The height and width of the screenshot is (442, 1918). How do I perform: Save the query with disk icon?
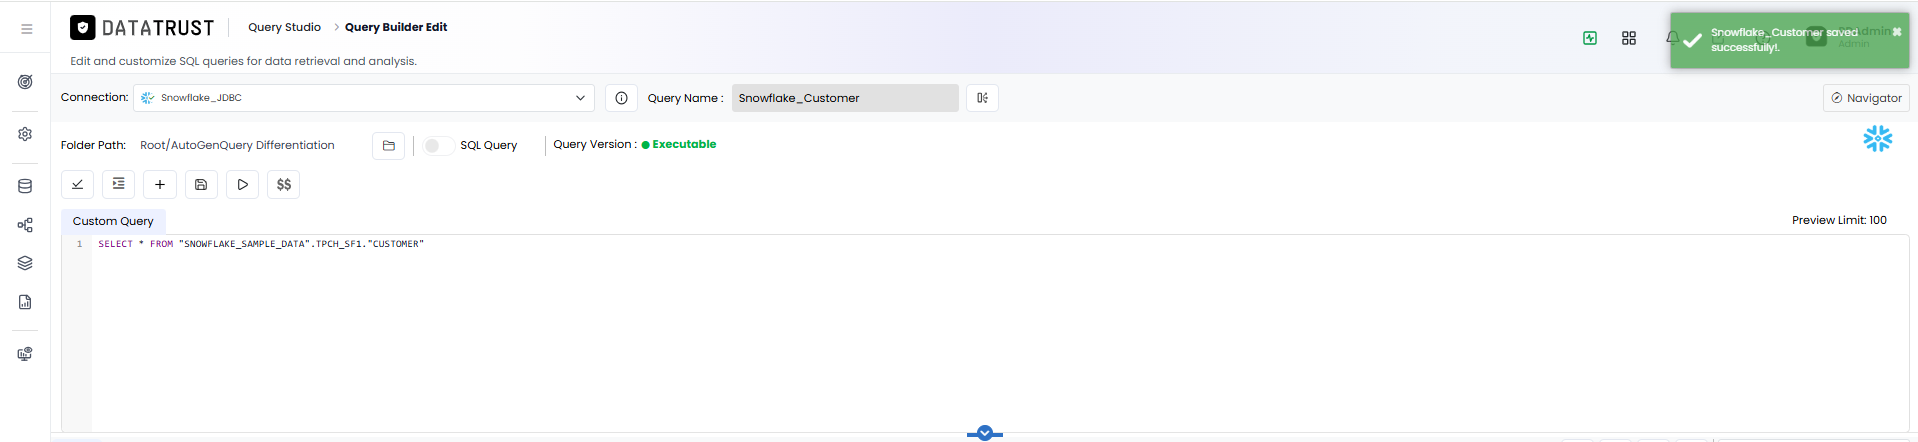201,184
